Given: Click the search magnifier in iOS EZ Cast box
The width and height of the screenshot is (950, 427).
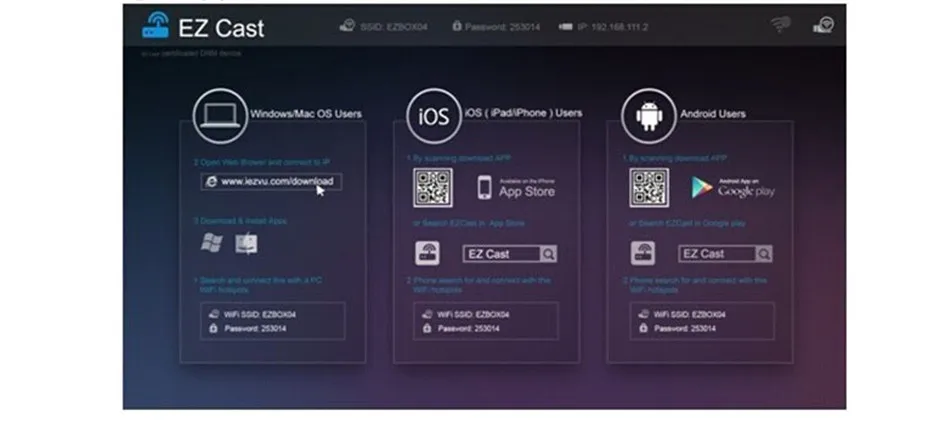Looking at the screenshot, I should tap(548, 254).
